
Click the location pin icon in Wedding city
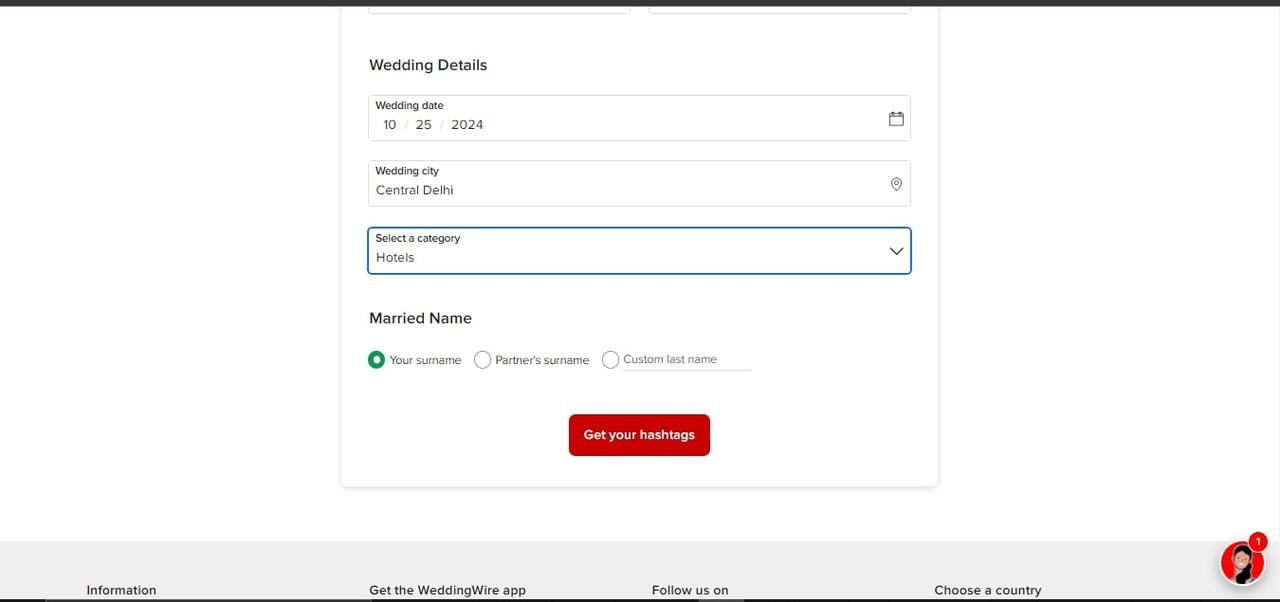[896, 184]
